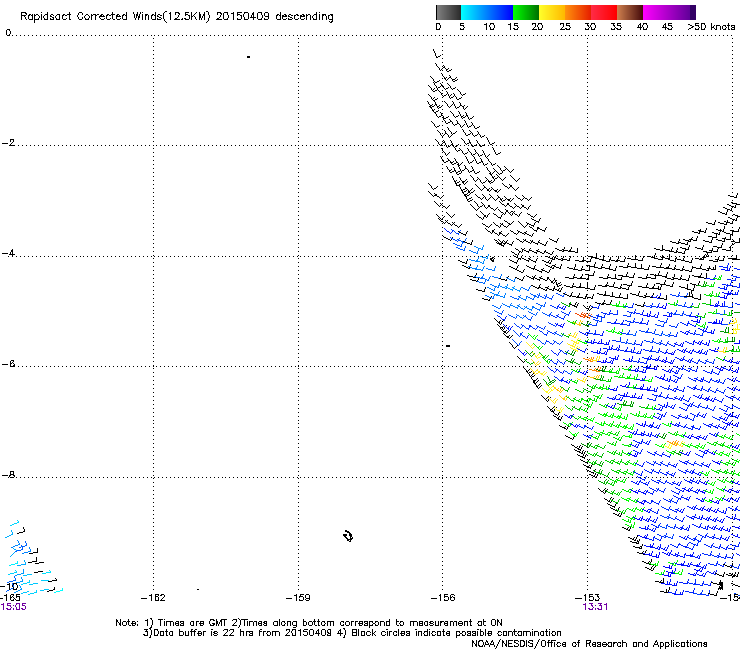Click the orange 25-30 knots legend swatch
Screen dimensions: 740x650
(x=578, y=12)
